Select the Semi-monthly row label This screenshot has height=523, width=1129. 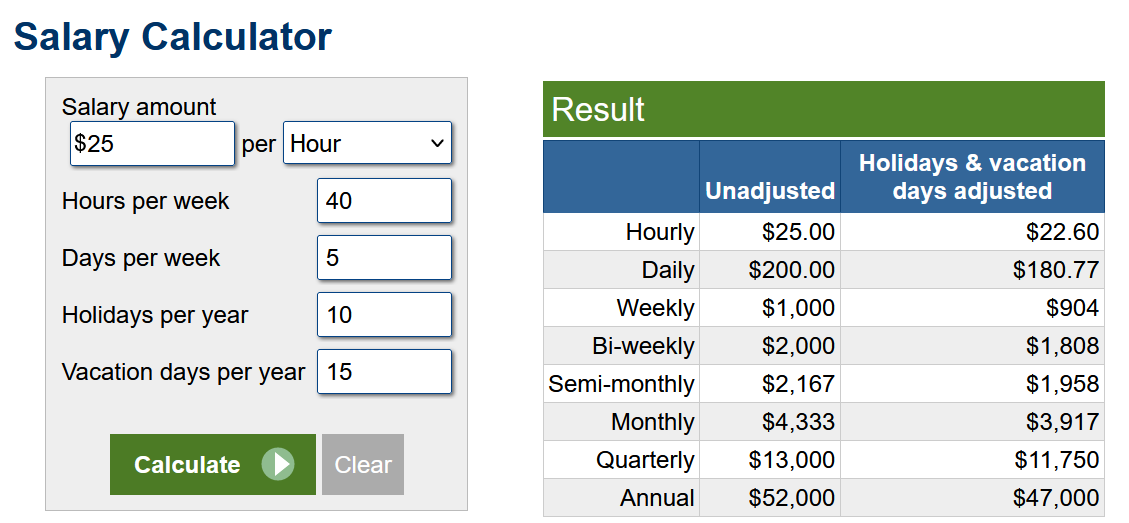621,384
